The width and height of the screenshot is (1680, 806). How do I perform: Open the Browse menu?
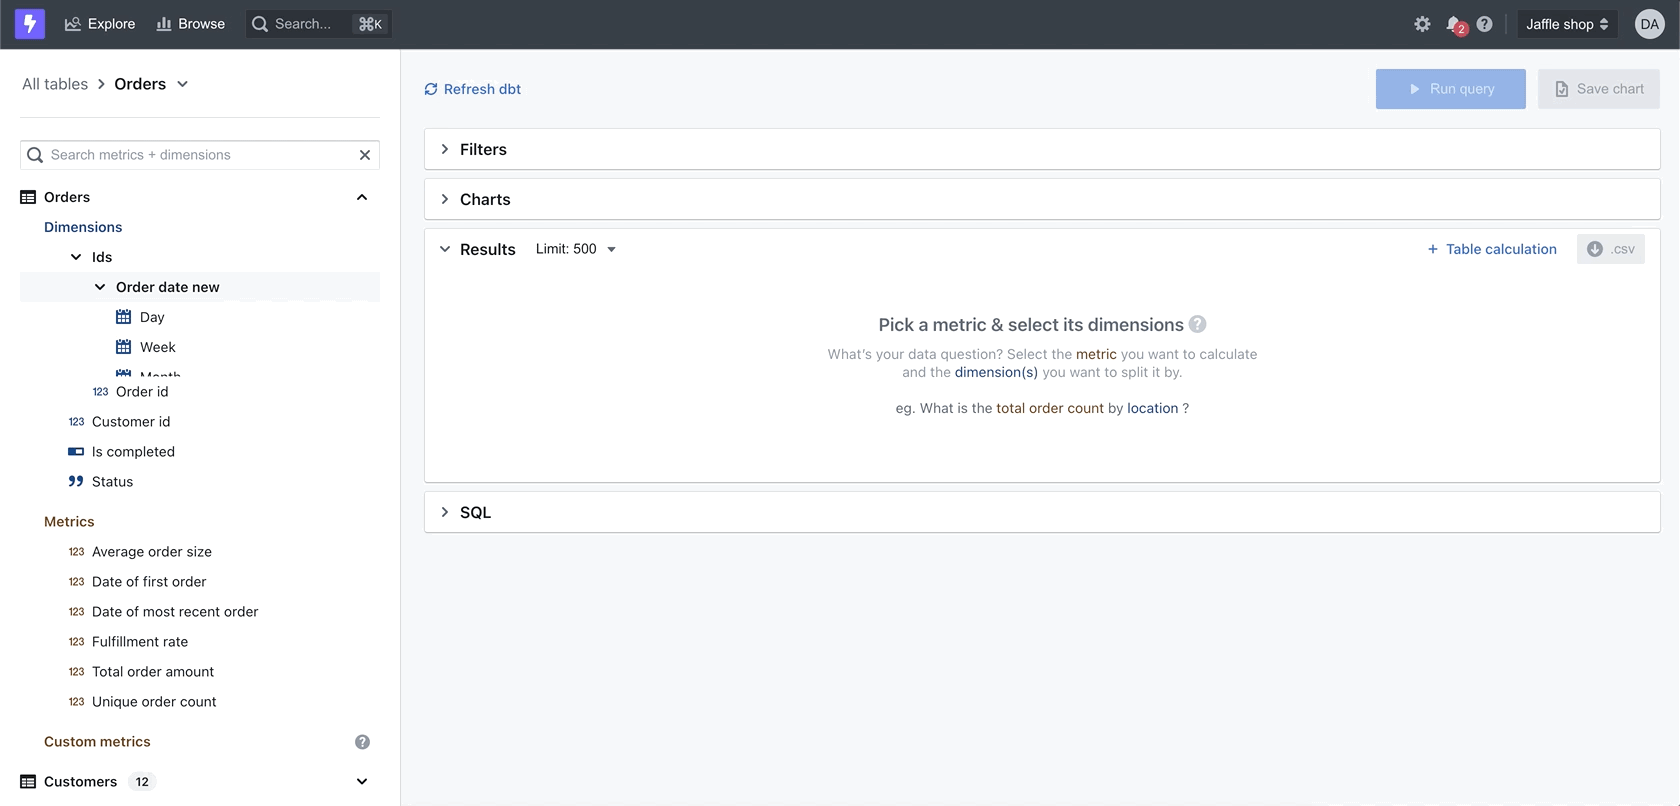(x=191, y=24)
